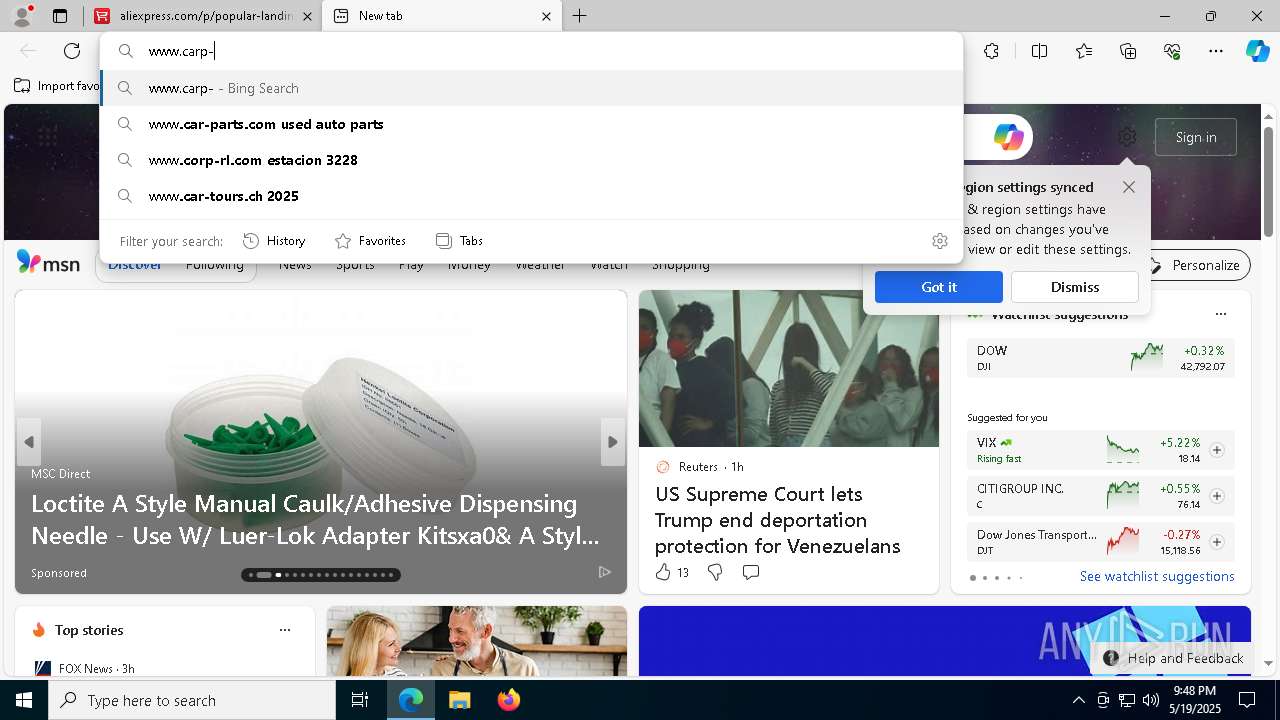
Task: Click the msn logo
Action: [48, 264]
